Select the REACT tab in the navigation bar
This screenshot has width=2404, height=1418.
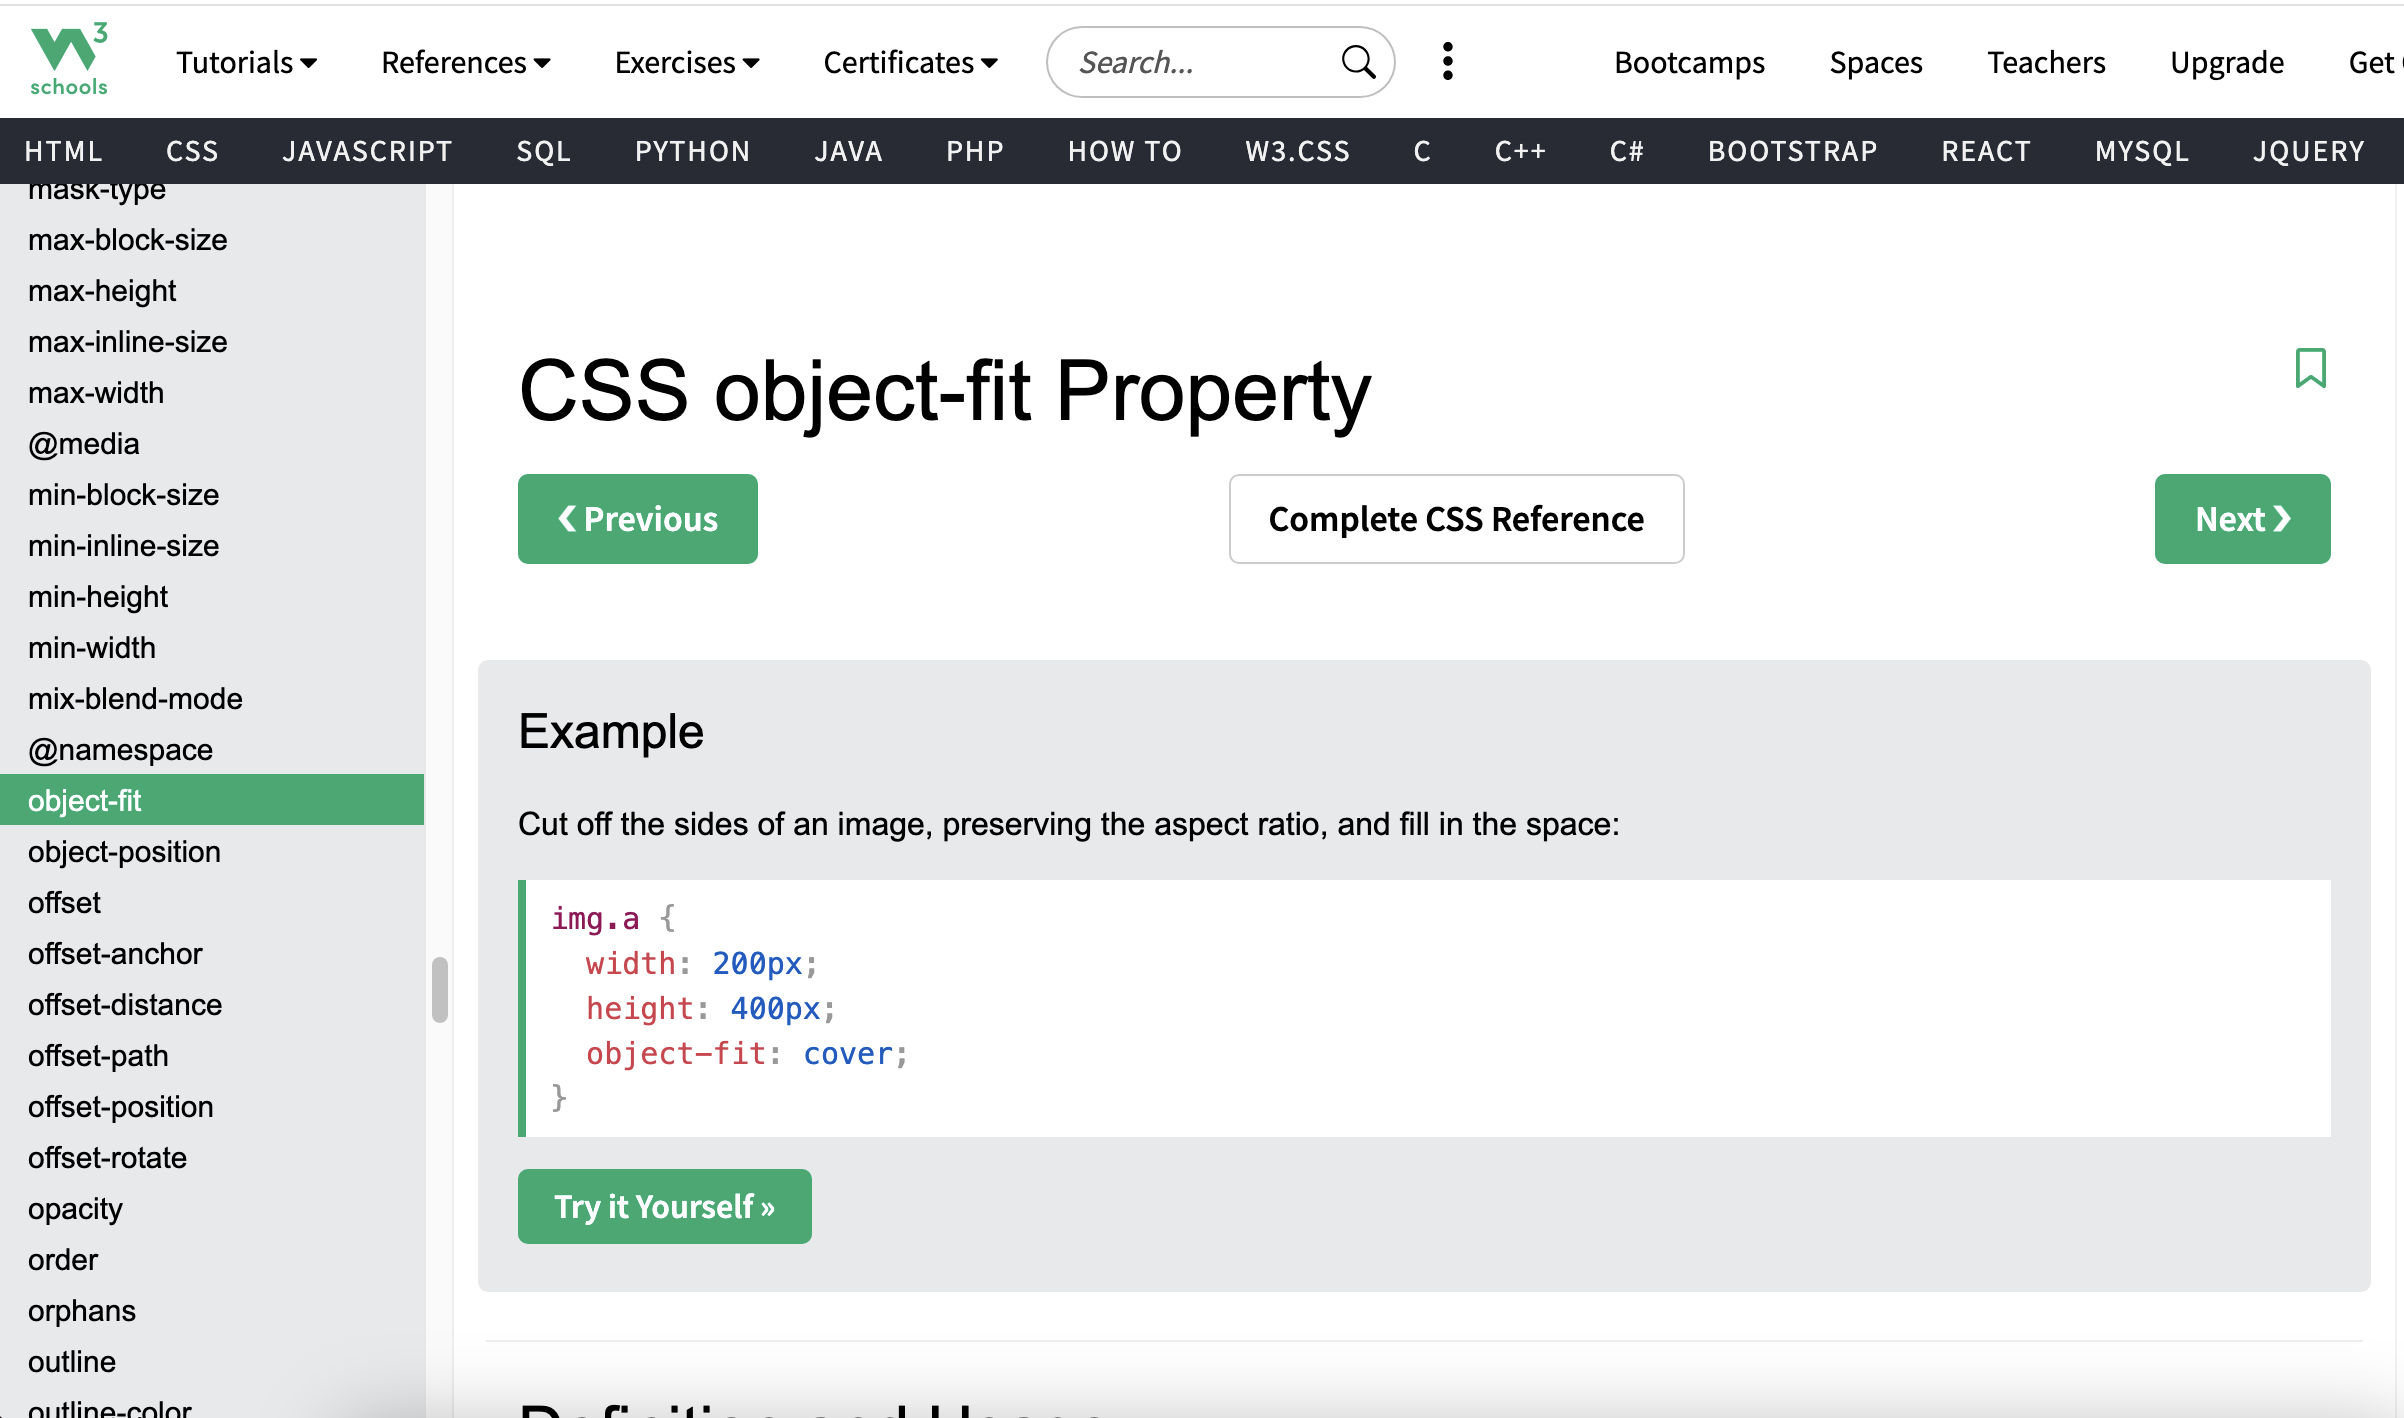(x=1986, y=151)
